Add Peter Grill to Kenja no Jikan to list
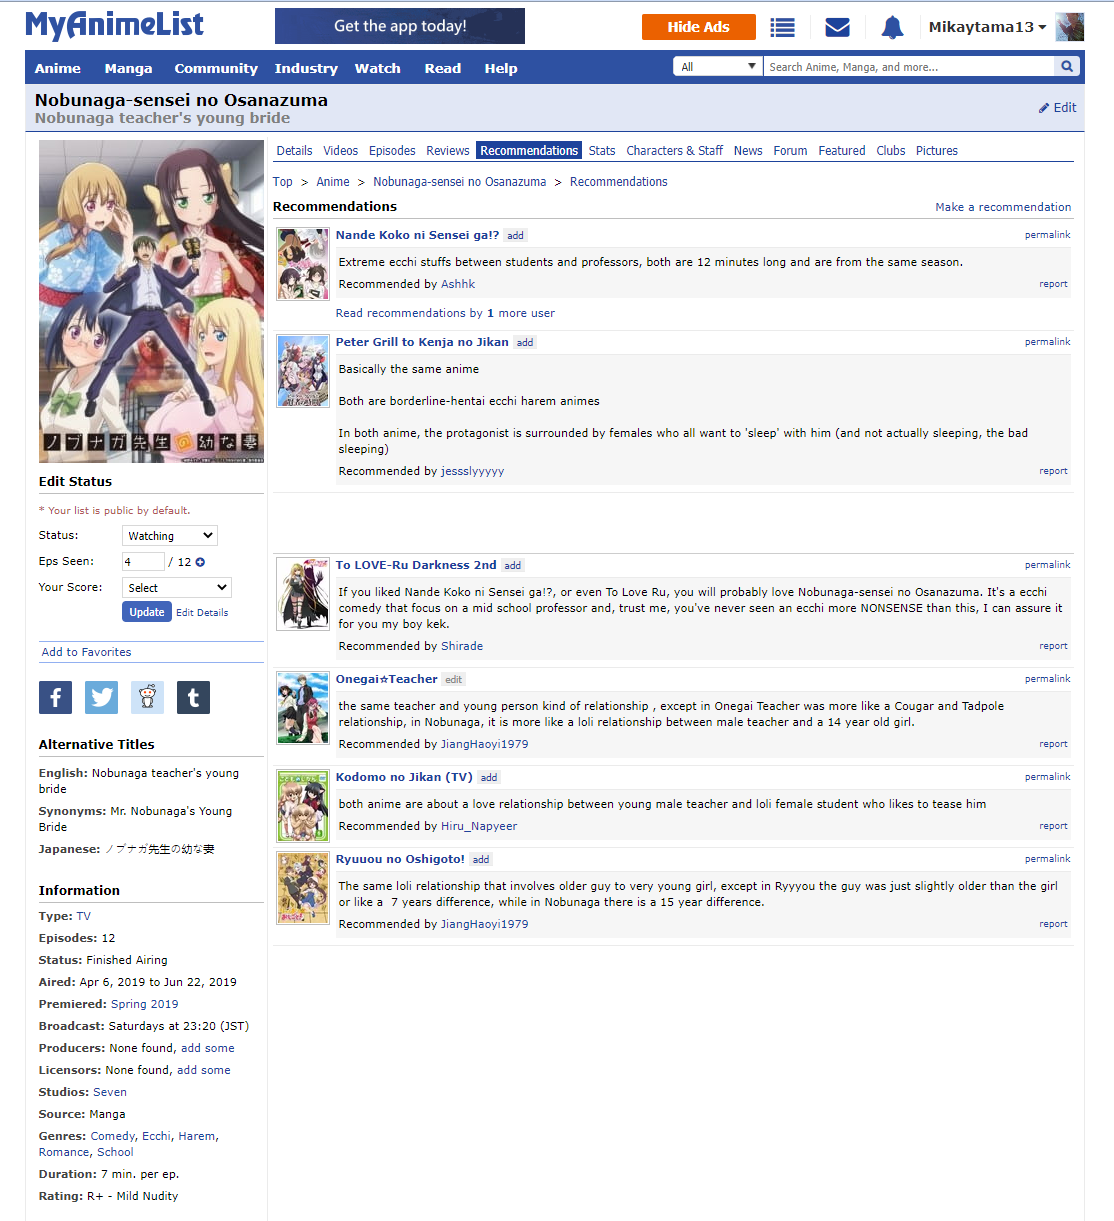The image size is (1114, 1221). (x=525, y=343)
